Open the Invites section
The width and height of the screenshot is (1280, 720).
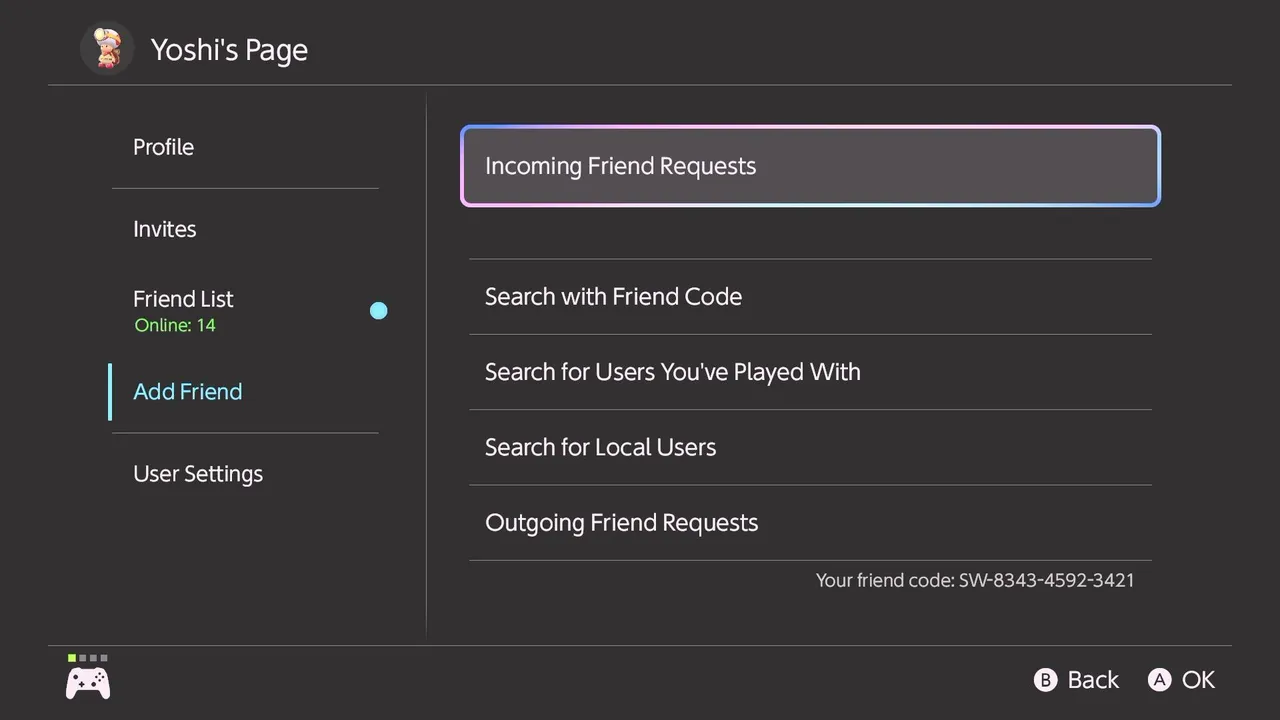[165, 229]
